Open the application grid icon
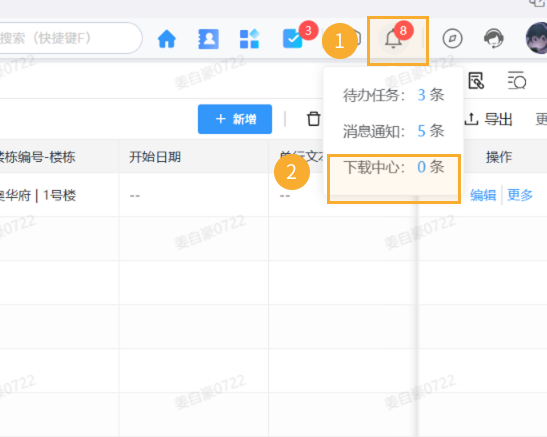547x437 pixels. [x=249, y=39]
